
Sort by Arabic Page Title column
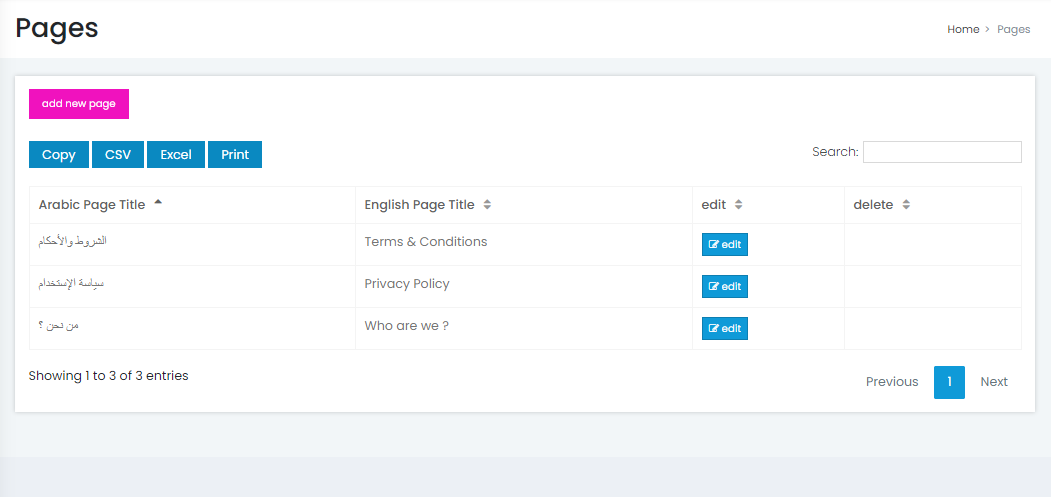[92, 205]
